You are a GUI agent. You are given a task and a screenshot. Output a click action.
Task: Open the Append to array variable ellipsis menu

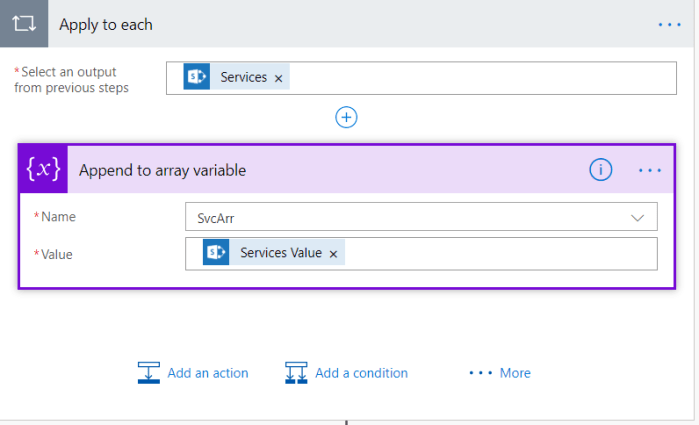(650, 171)
